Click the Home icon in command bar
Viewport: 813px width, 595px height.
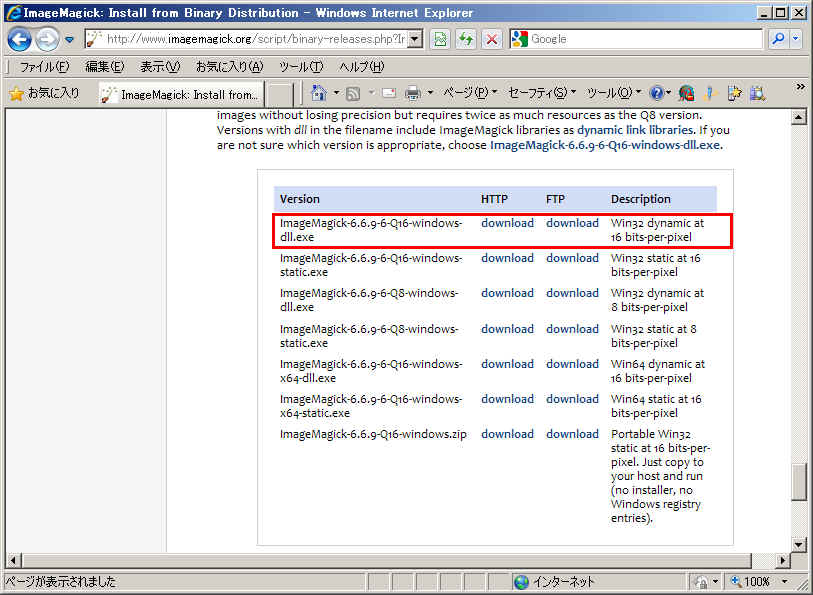click(x=318, y=93)
